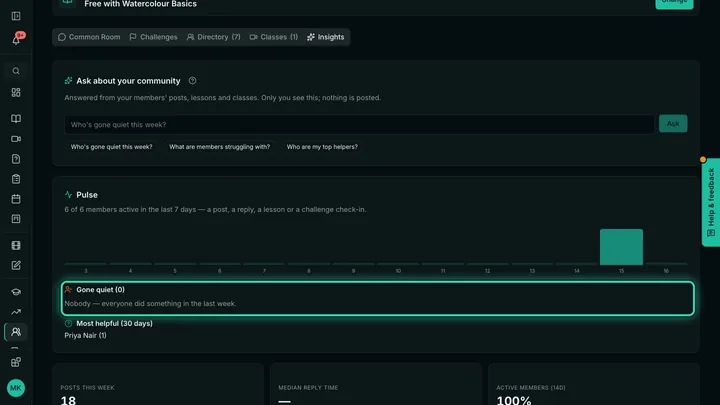Open the trending arrow analytics icon
This screenshot has width=720, height=405.
pyautogui.click(x=16, y=312)
